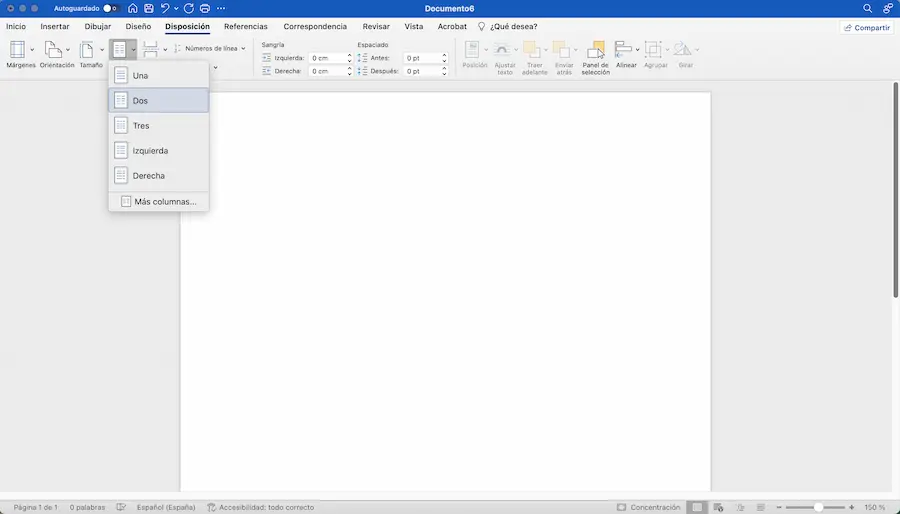Click the Girar icon
Viewport: 900px width, 514px height.
[x=682, y=49]
